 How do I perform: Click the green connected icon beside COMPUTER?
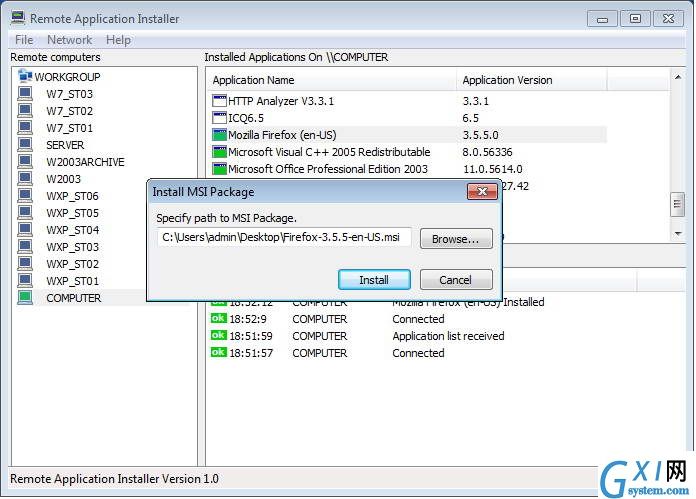point(25,297)
